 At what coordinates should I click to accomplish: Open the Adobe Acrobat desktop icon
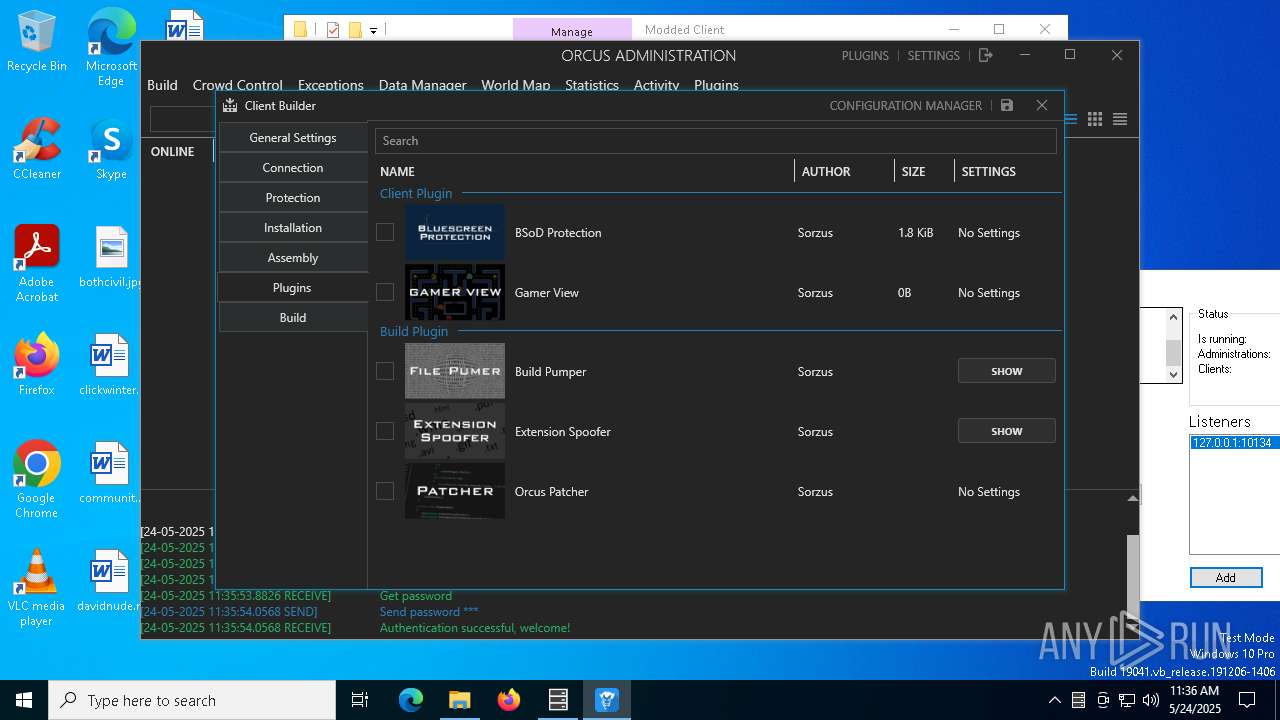37,263
